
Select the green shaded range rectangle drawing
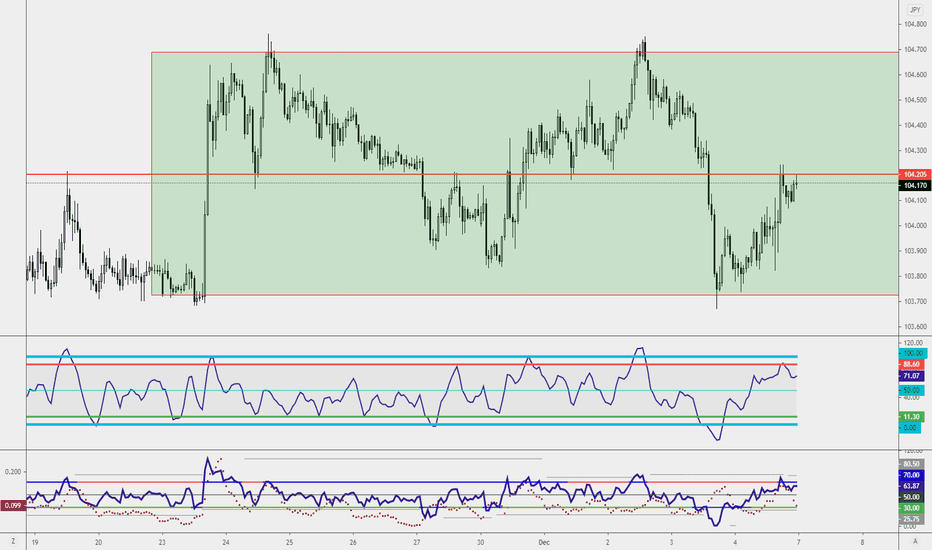pos(525,174)
